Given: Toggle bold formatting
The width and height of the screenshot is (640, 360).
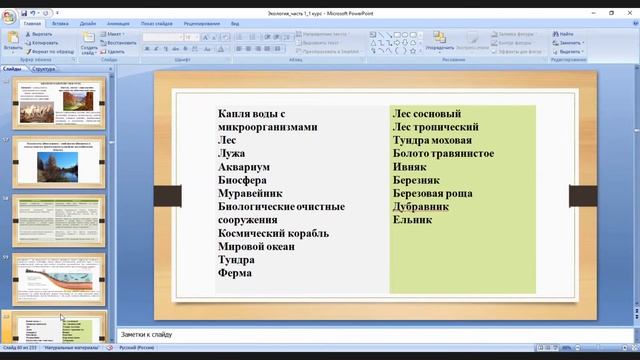Looking at the screenshot, I should 147,49.
